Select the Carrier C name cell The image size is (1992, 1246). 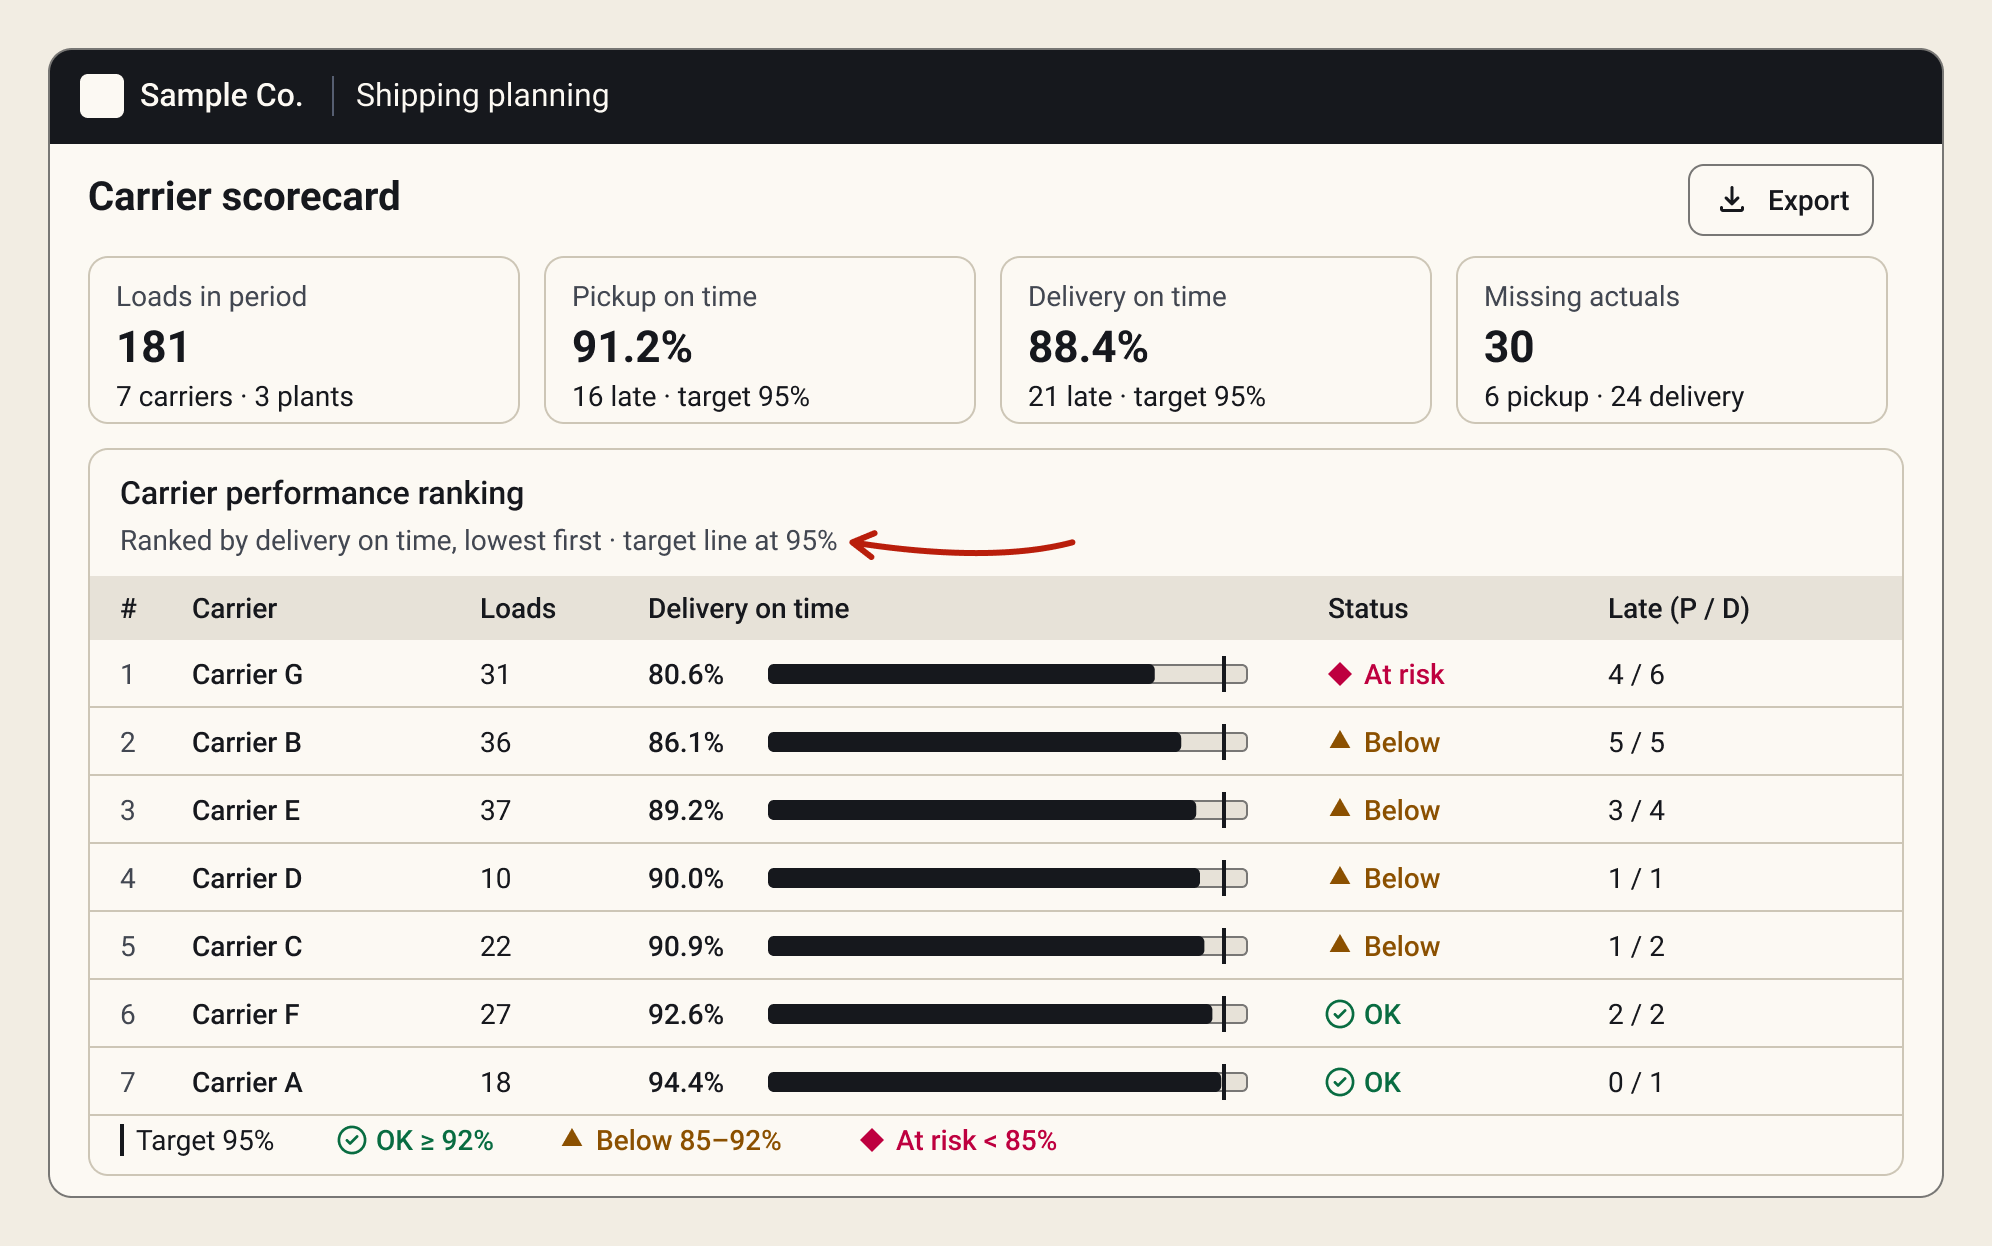click(247, 946)
